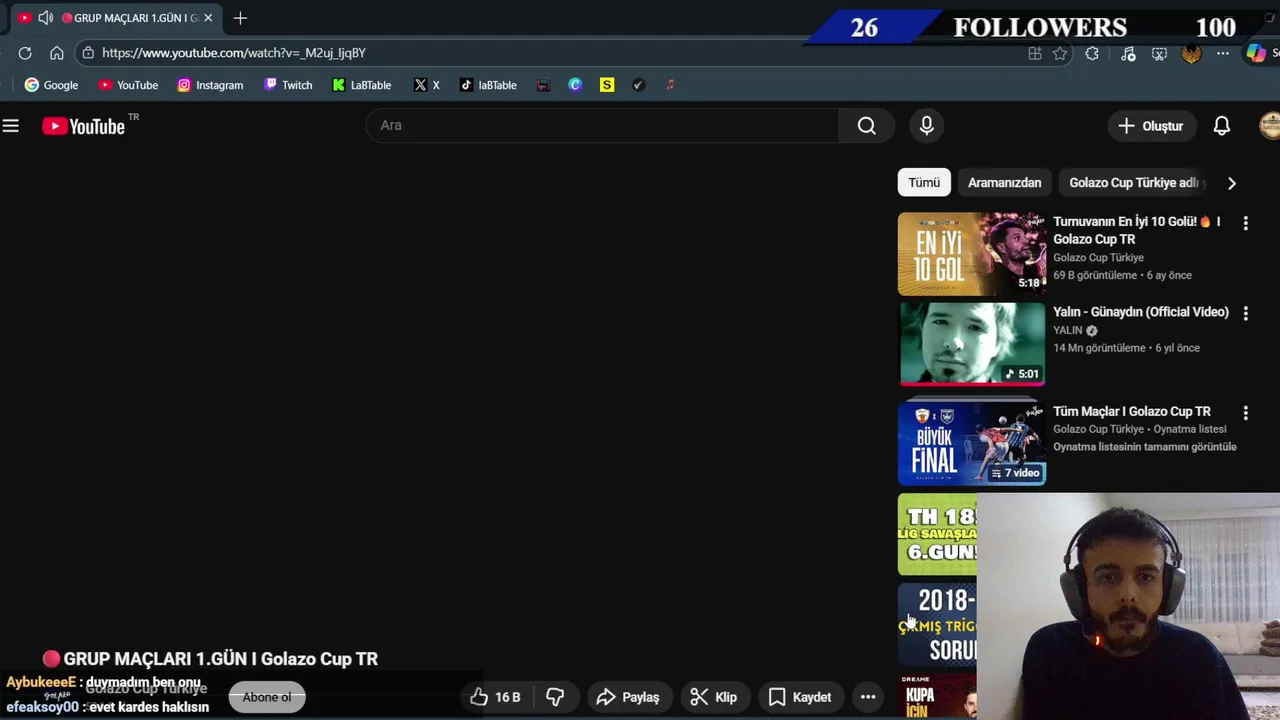Click the Abone ol subscribe button
This screenshot has width=1280, height=720.
tap(266, 697)
